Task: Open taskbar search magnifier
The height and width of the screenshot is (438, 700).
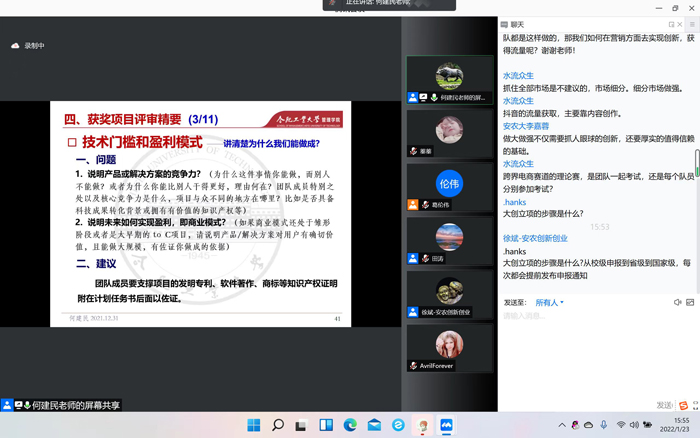Action: coord(278,425)
